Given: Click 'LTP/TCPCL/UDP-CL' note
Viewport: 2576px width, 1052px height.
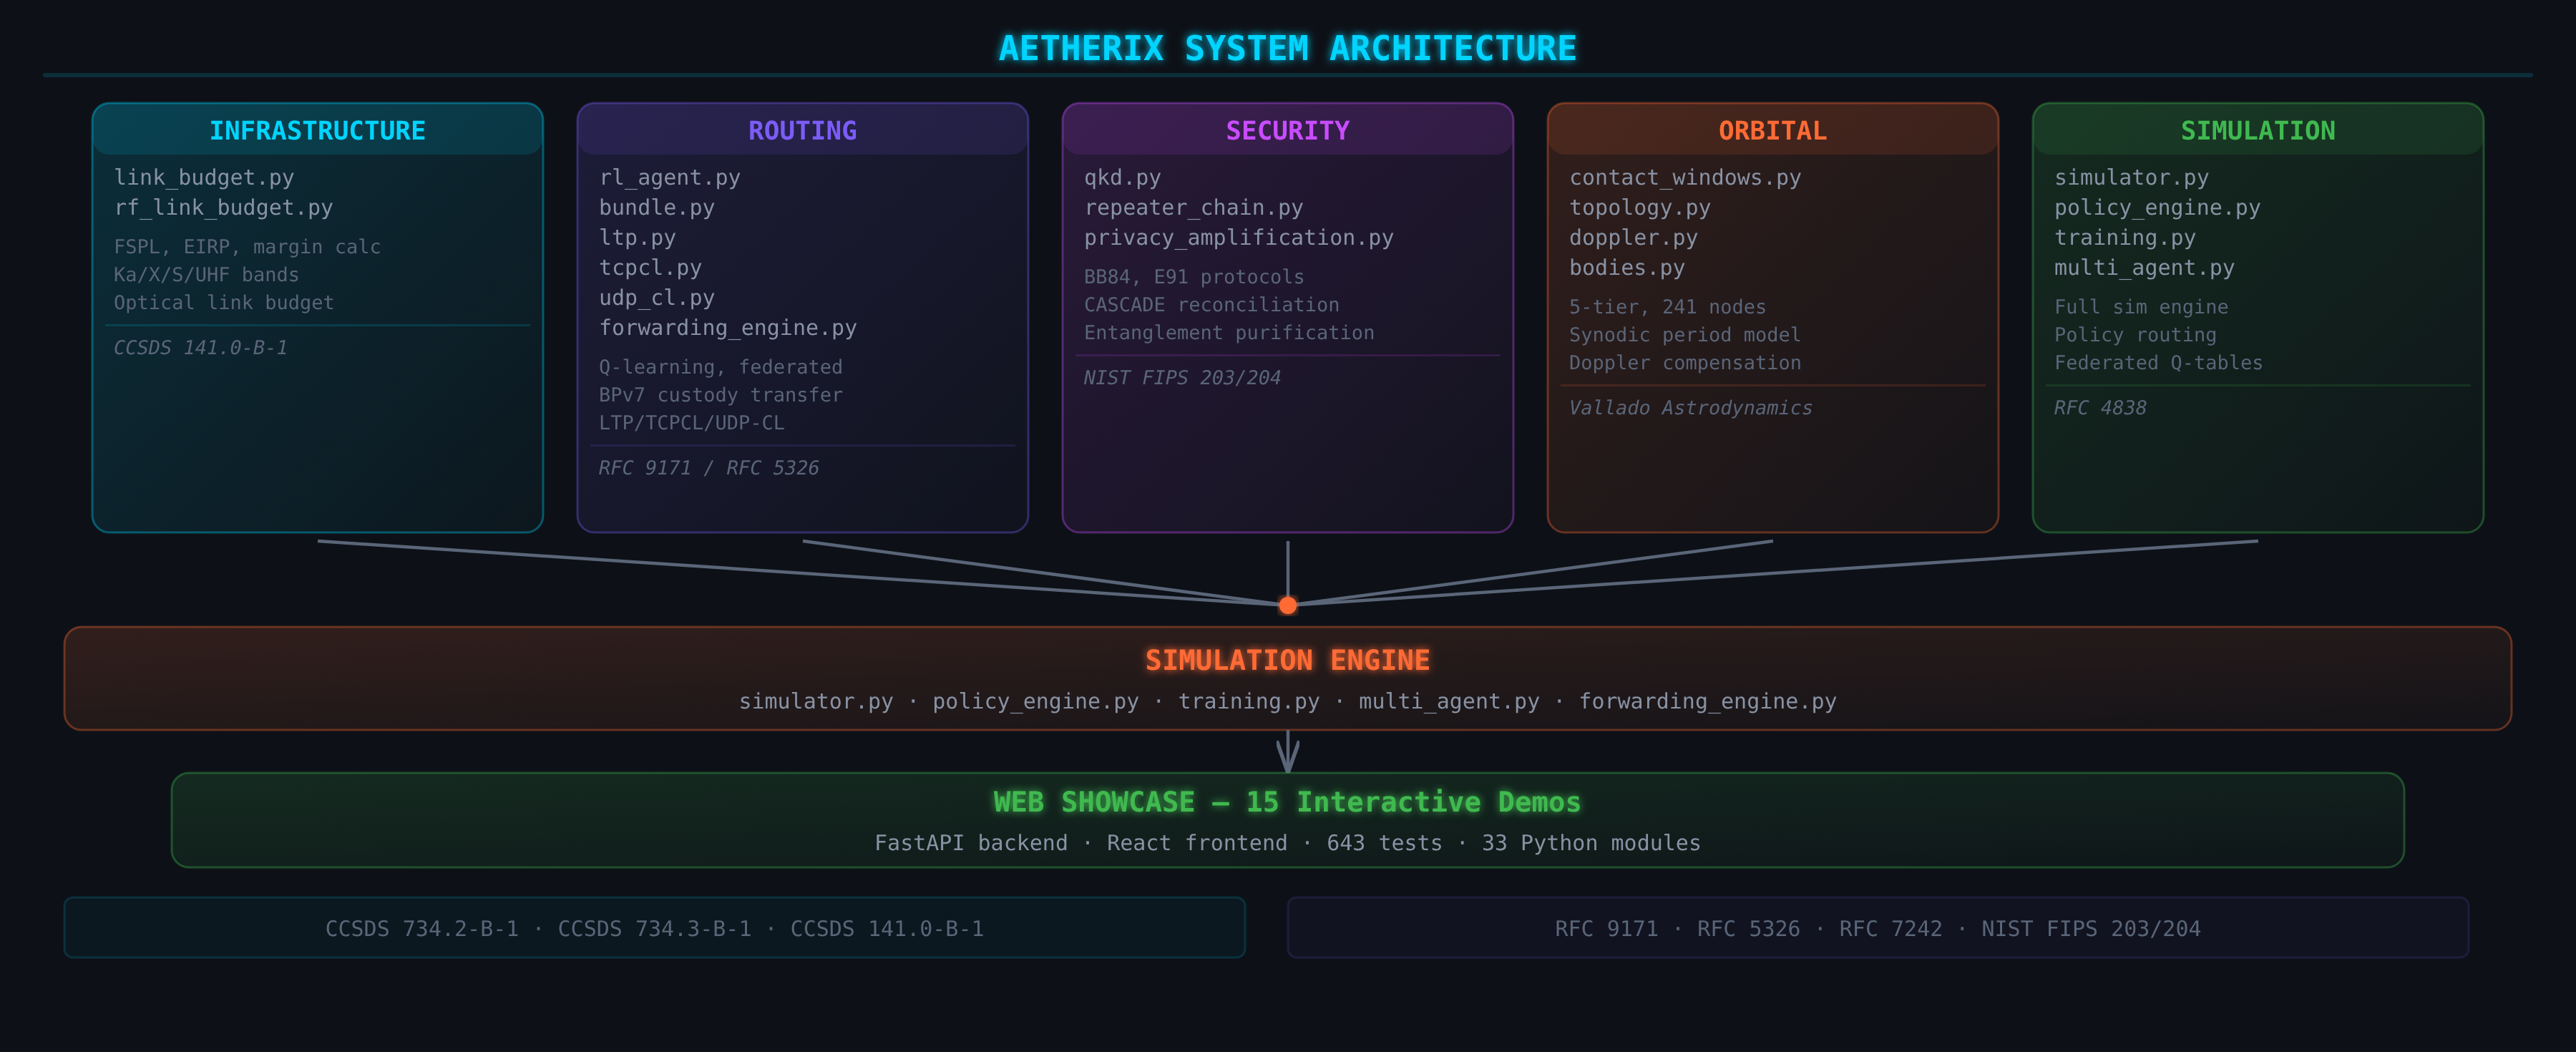Looking at the screenshot, I should [692, 423].
